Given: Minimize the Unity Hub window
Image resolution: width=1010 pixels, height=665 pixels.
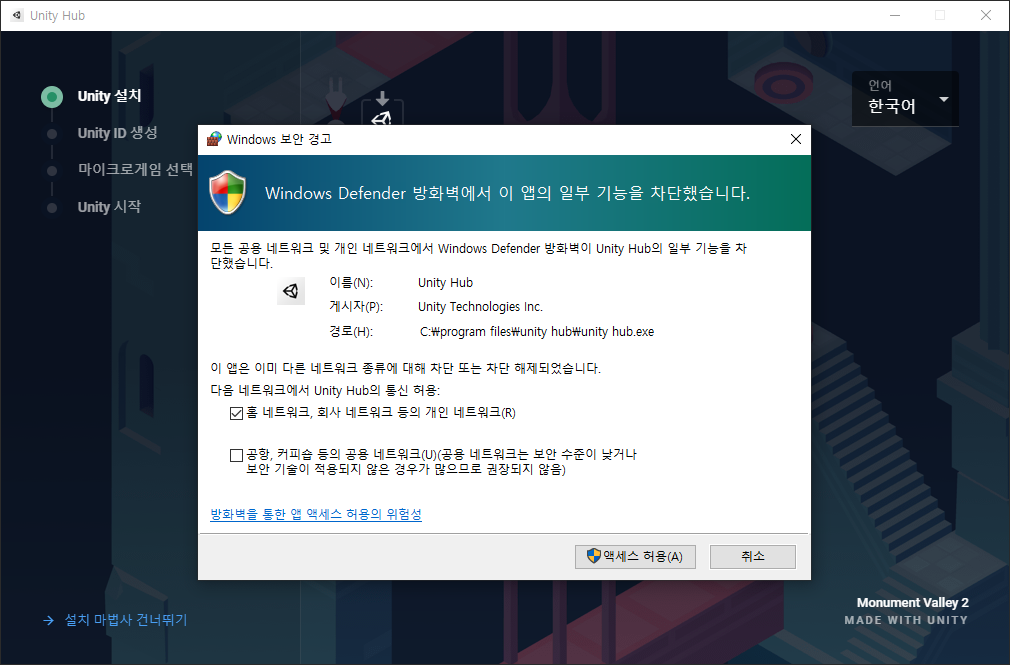Looking at the screenshot, I should coord(895,15).
